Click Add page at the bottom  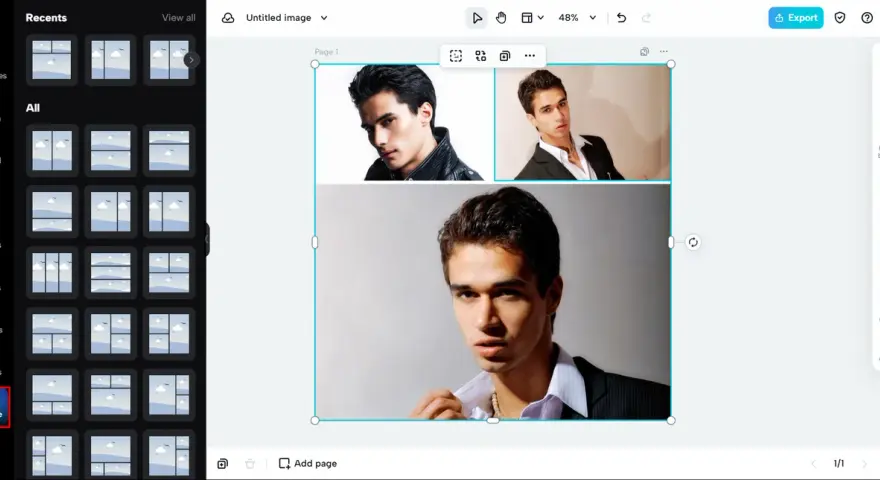coord(308,464)
